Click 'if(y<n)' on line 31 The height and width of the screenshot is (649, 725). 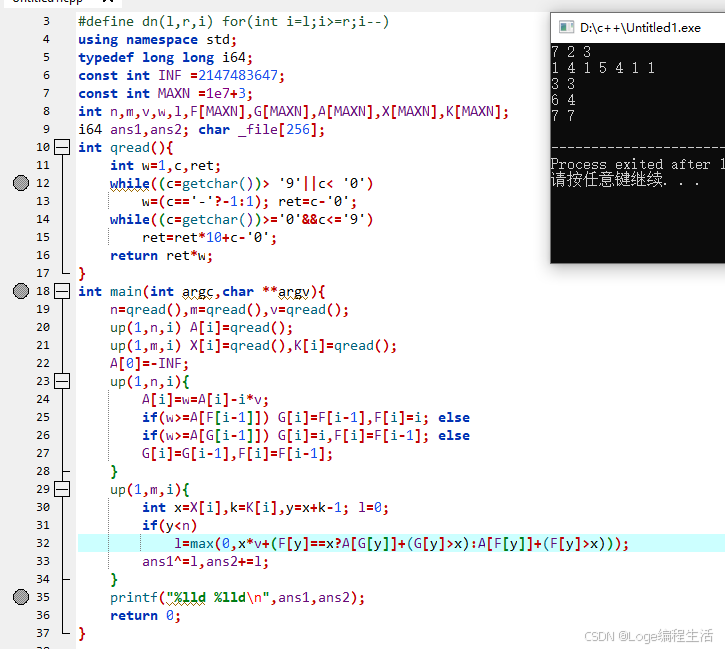pos(170,526)
